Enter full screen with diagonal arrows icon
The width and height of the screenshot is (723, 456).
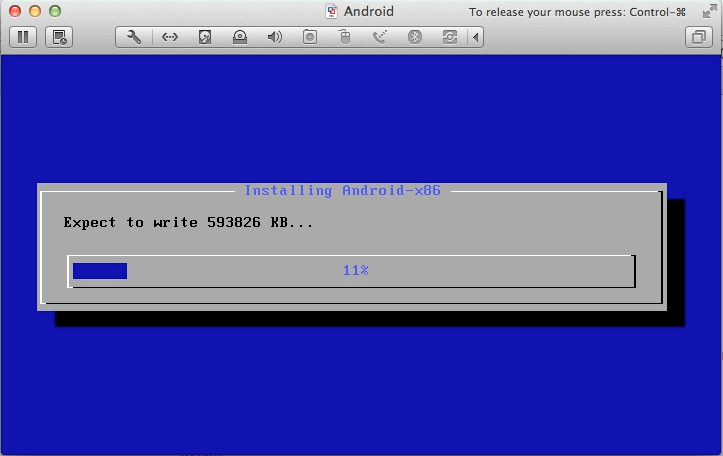pos(710,11)
